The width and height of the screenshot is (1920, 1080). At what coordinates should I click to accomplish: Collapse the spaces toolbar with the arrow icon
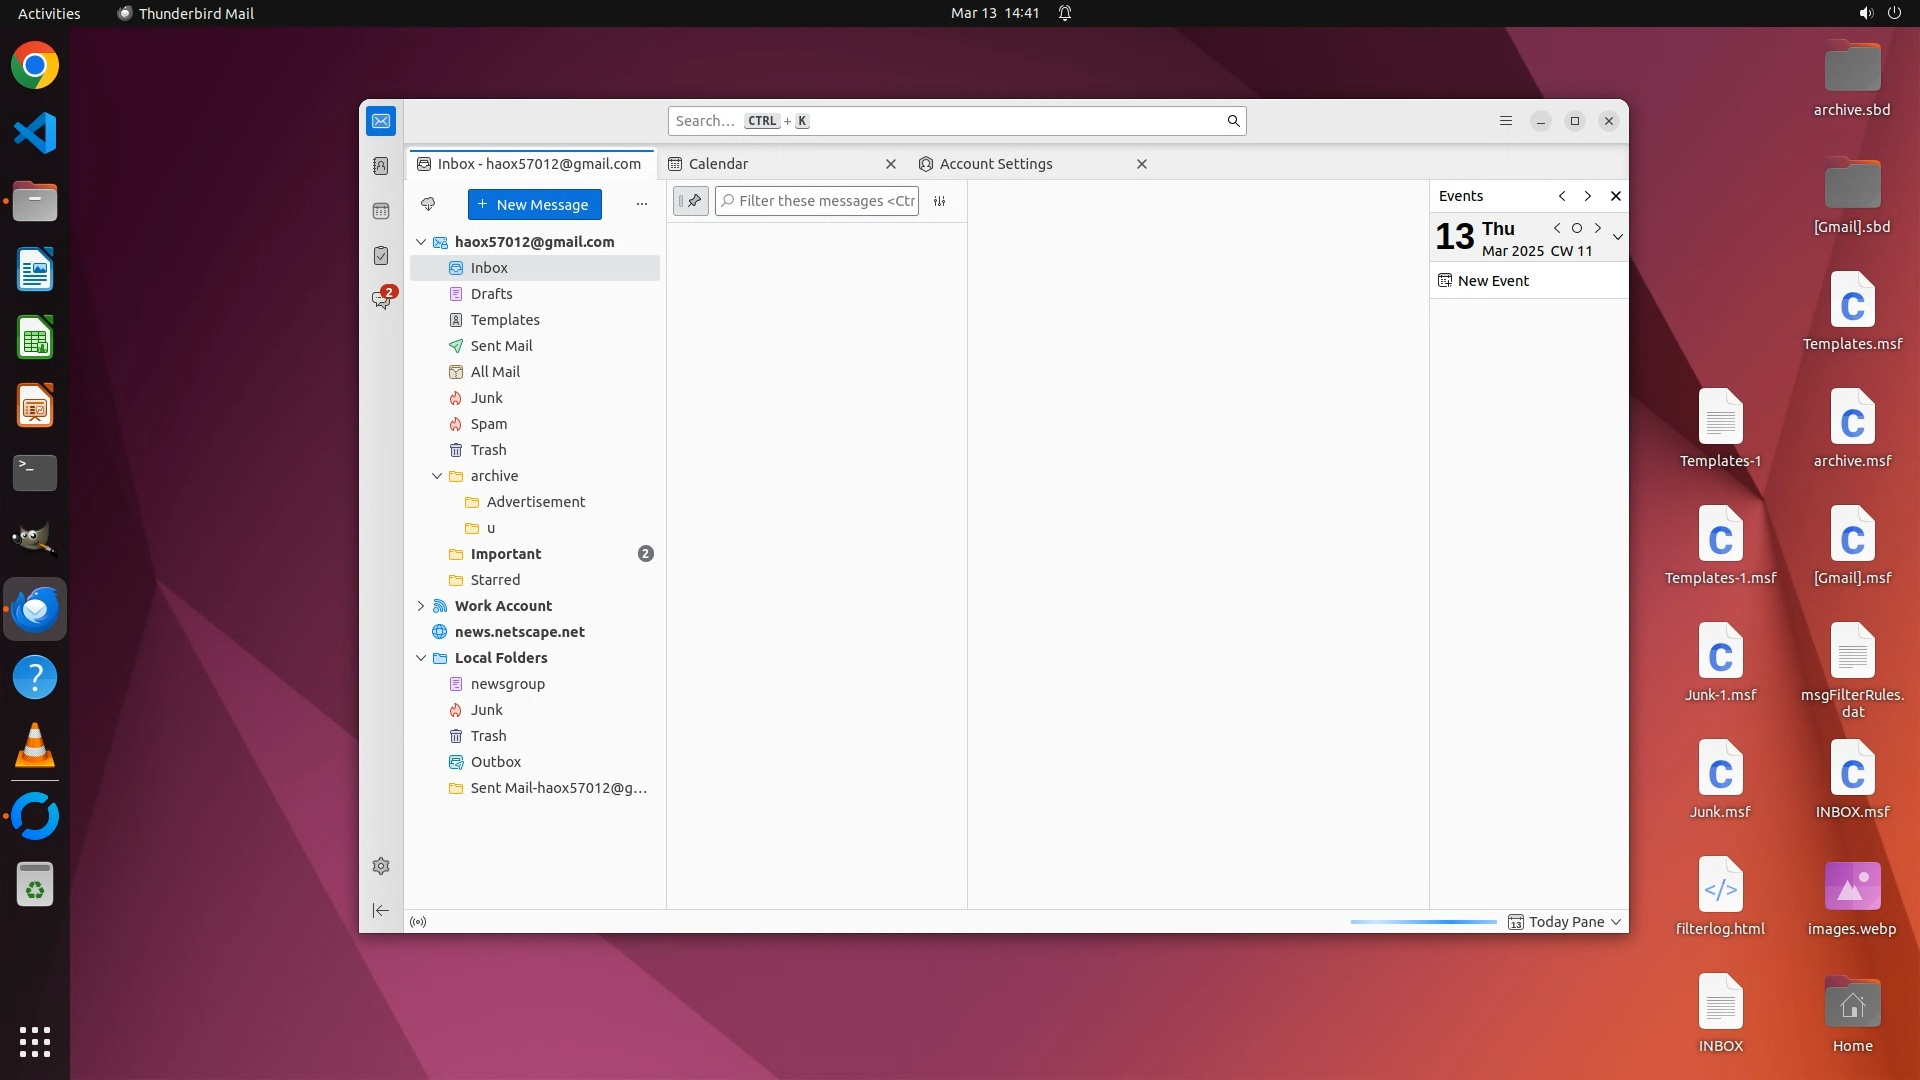pos(381,910)
